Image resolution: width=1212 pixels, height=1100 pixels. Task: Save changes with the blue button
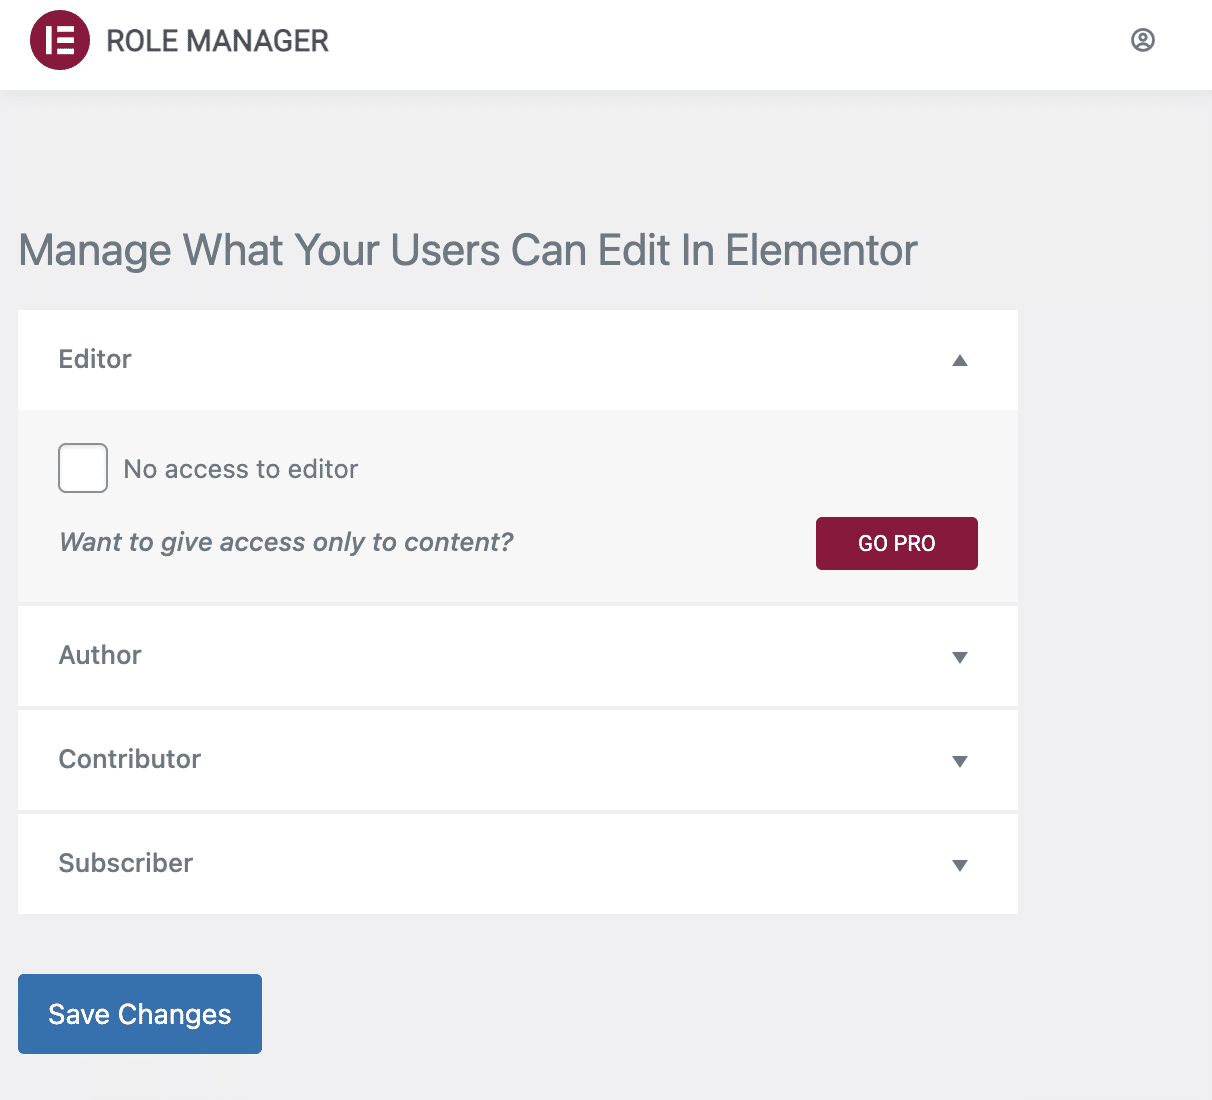pos(139,1013)
